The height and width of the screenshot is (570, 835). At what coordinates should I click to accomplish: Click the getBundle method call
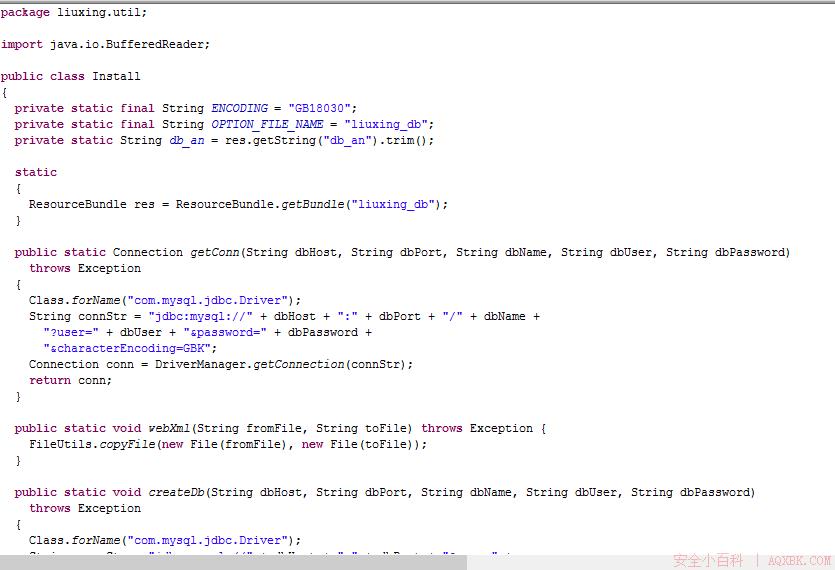tap(313, 205)
